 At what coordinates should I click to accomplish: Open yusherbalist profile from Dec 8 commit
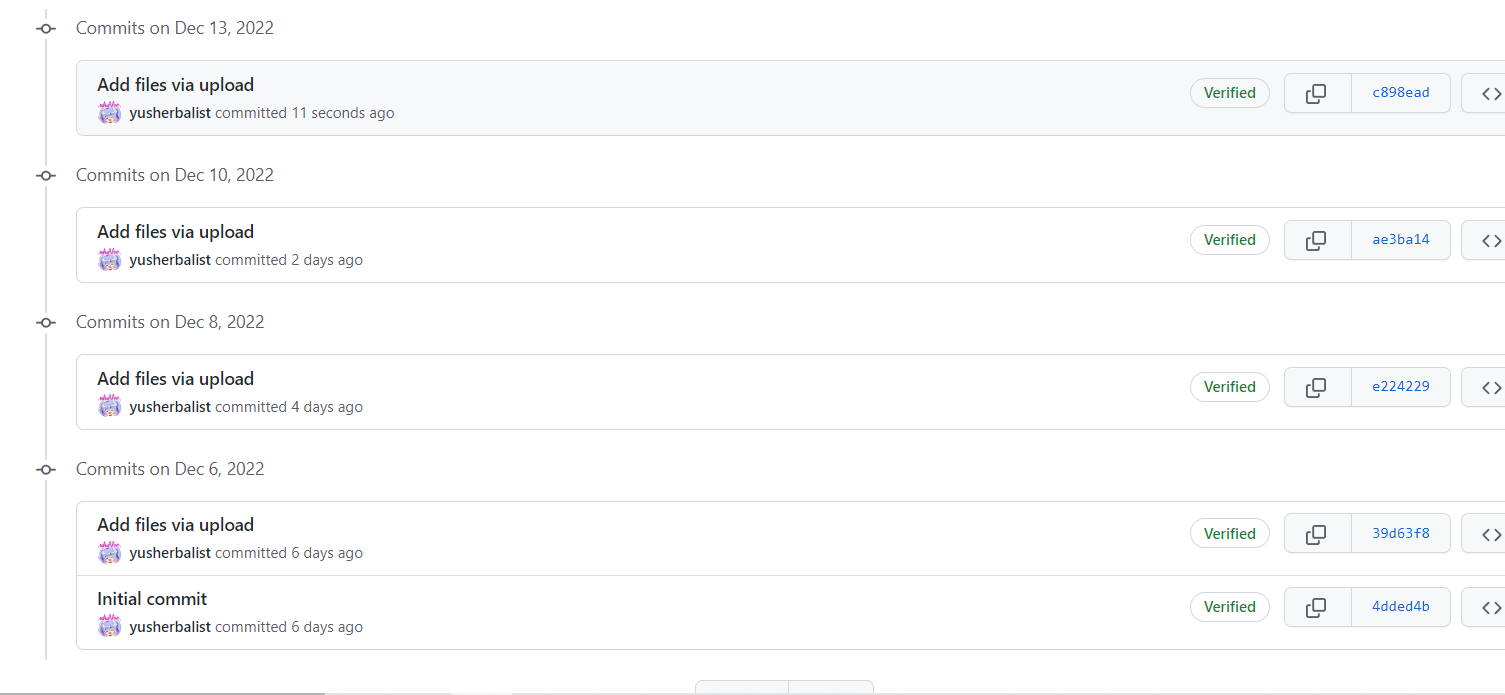(x=170, y=407)
